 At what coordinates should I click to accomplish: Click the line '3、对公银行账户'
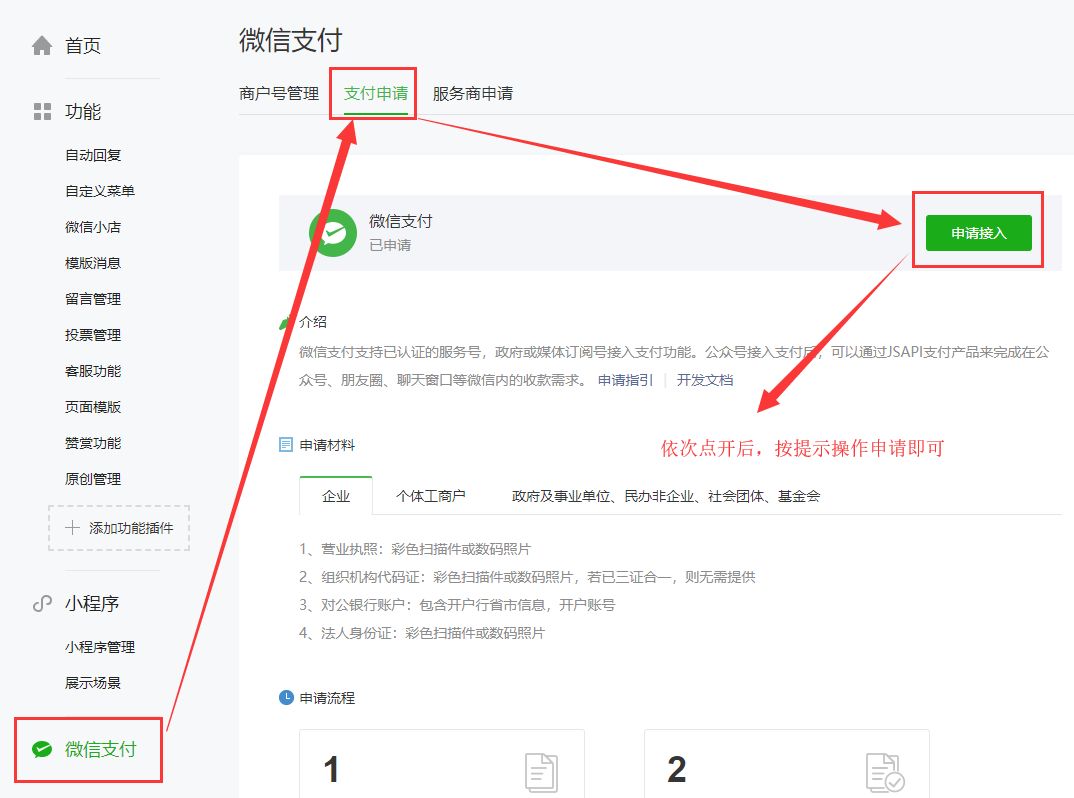pyautogui.click(x=457, y=606)
